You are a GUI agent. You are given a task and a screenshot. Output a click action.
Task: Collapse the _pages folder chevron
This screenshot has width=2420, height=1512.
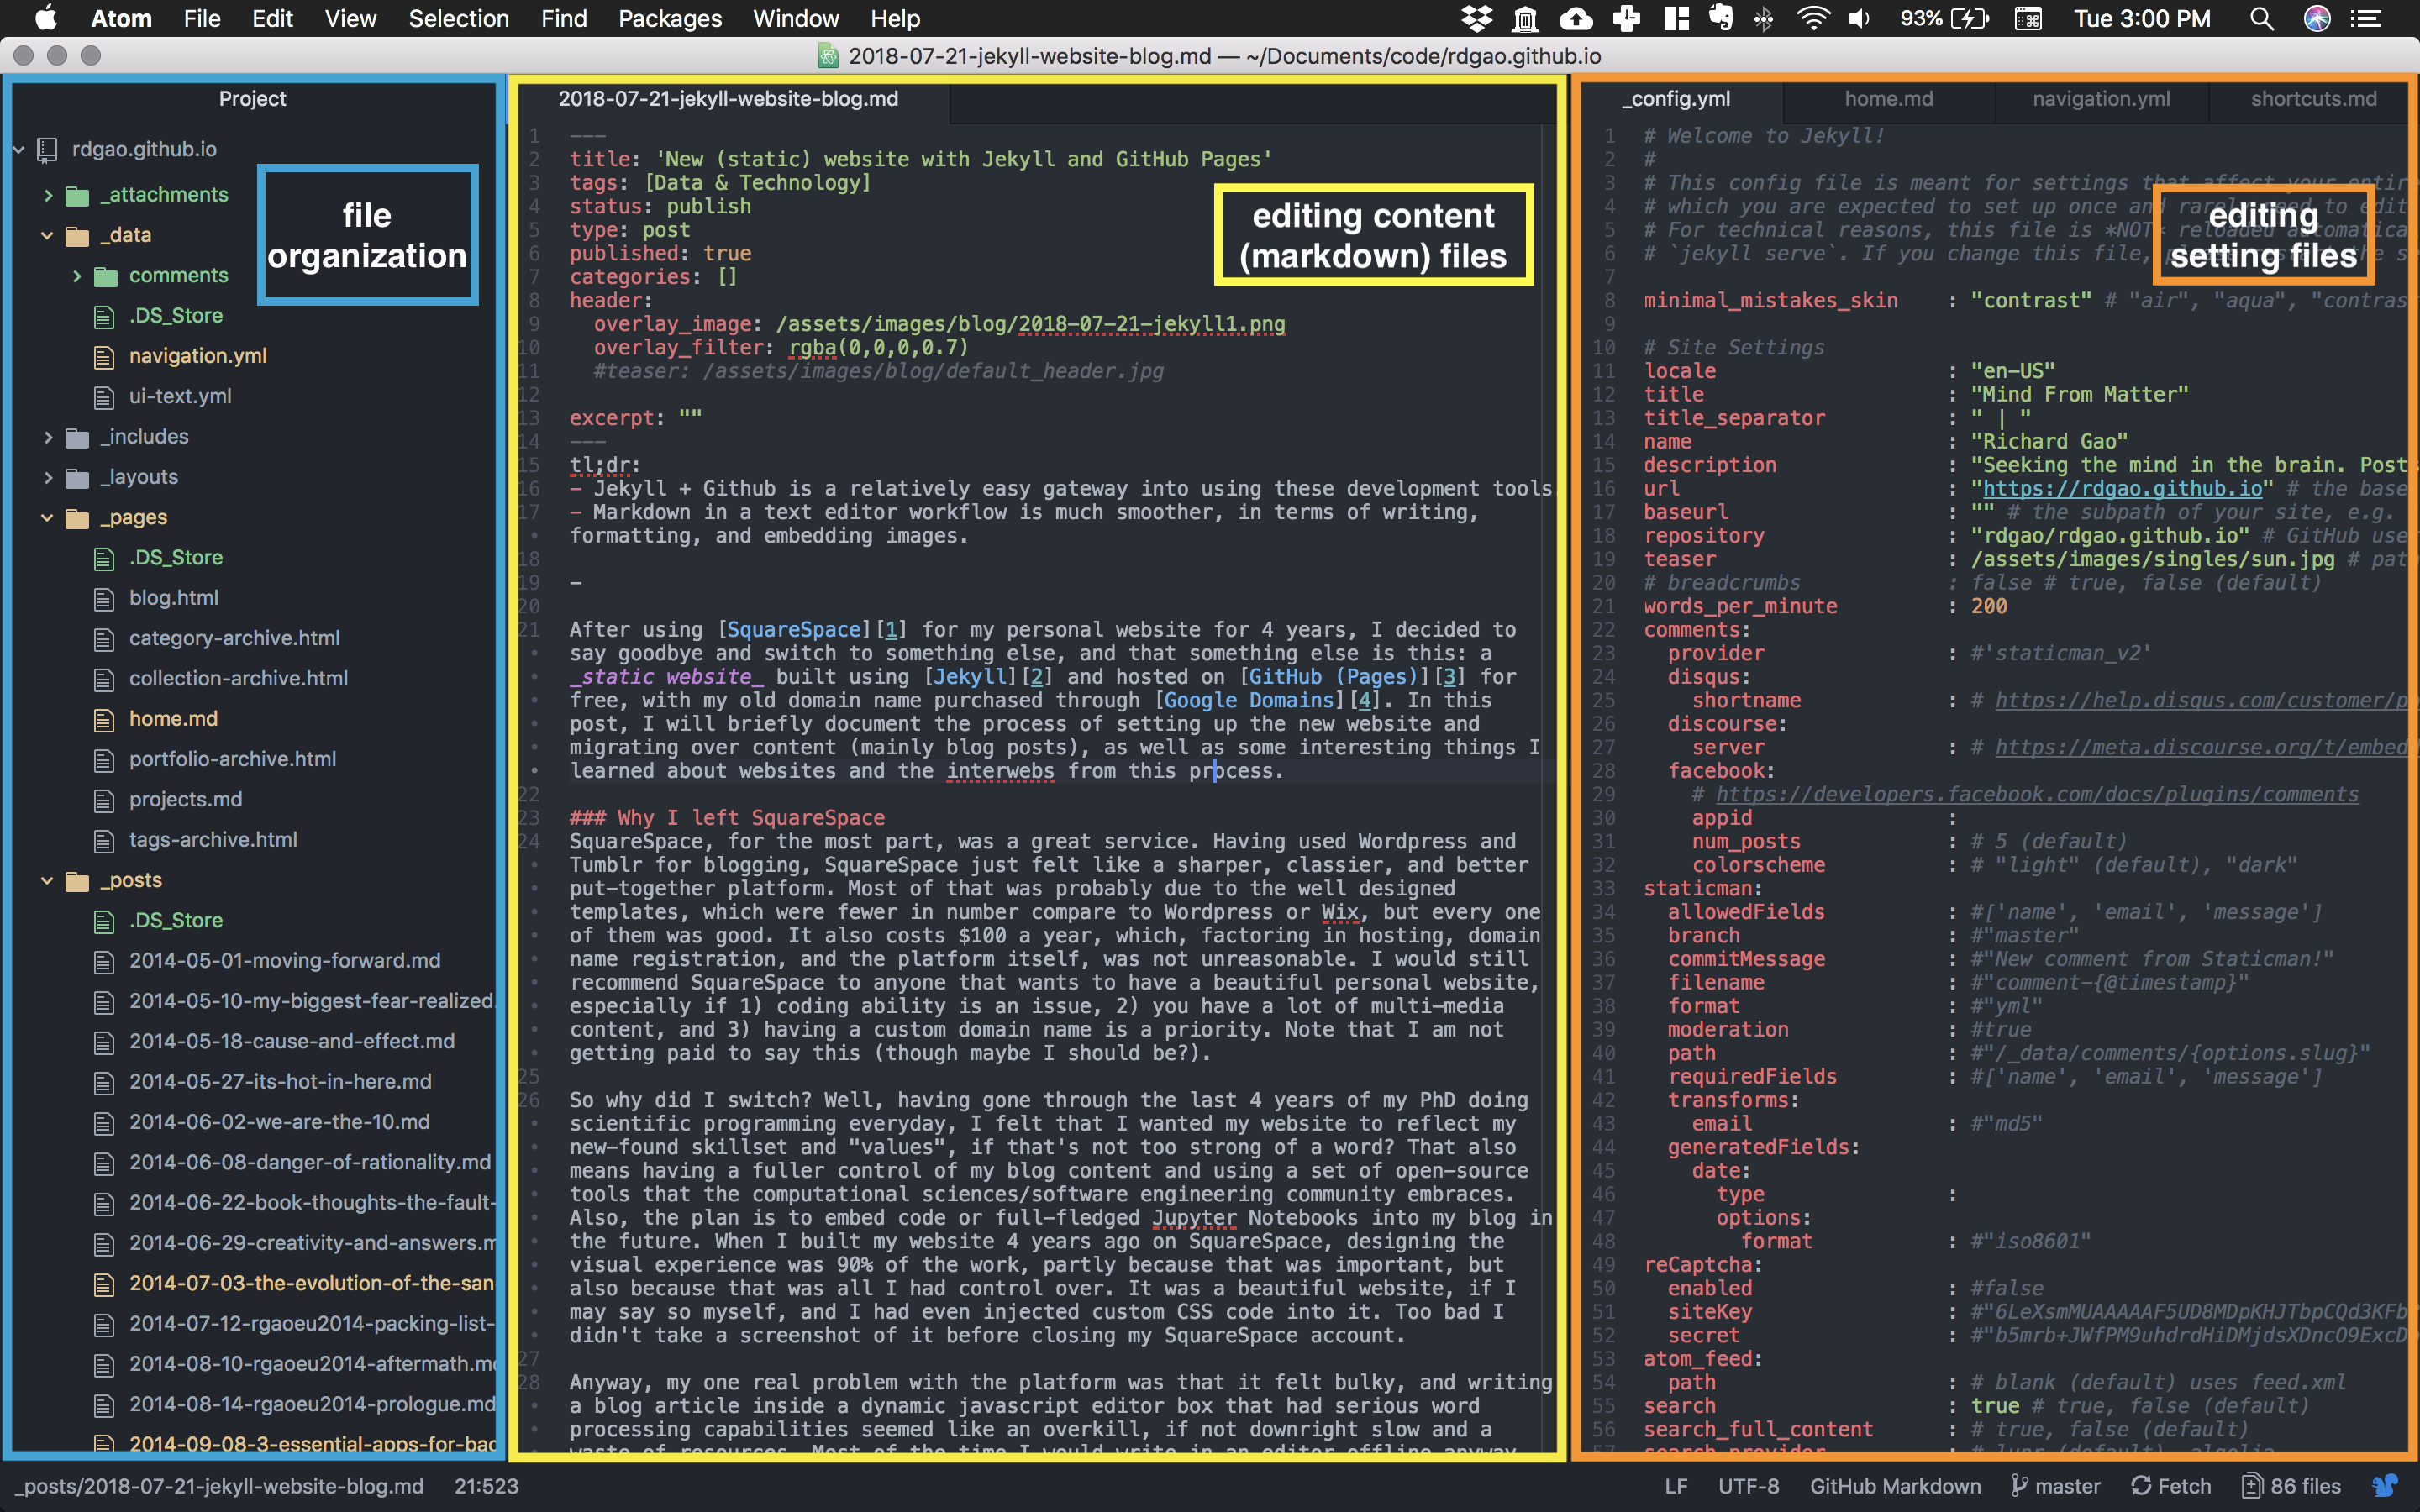(47, 518)
